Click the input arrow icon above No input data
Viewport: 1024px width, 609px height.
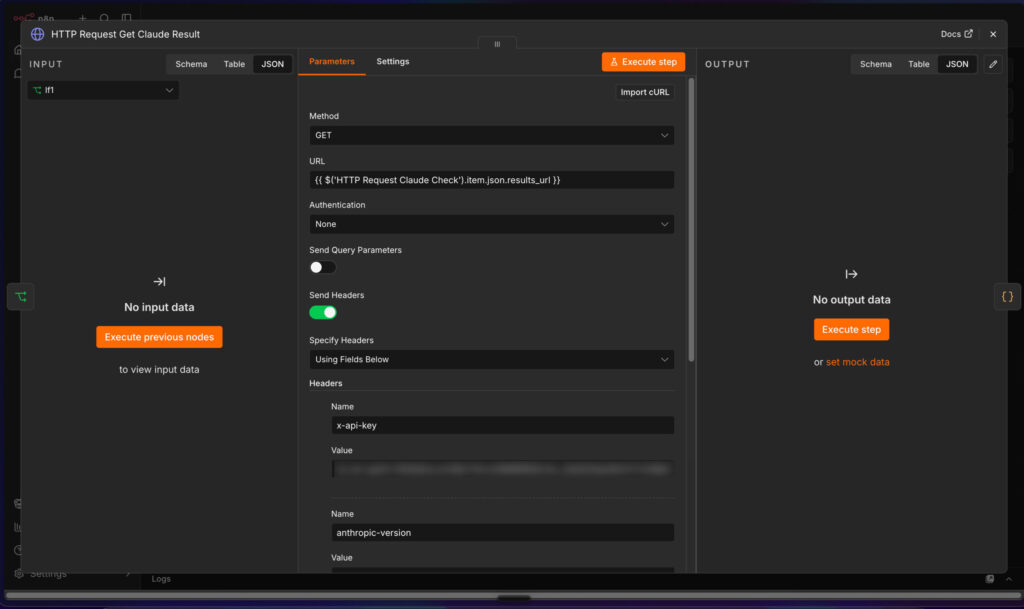click(159, 281)
